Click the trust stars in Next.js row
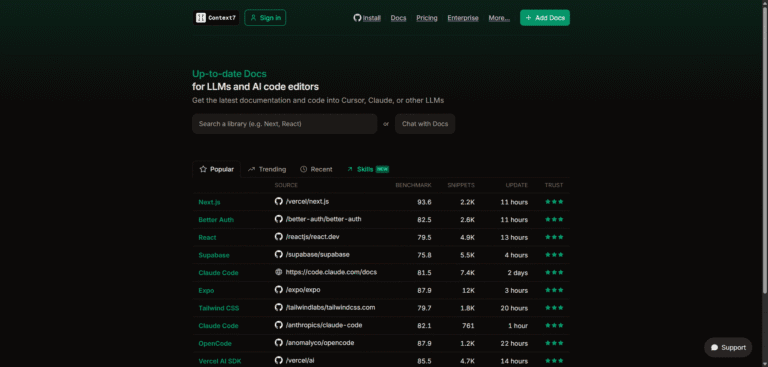This screenshot has width=768, height=367. tap(554, 201)
